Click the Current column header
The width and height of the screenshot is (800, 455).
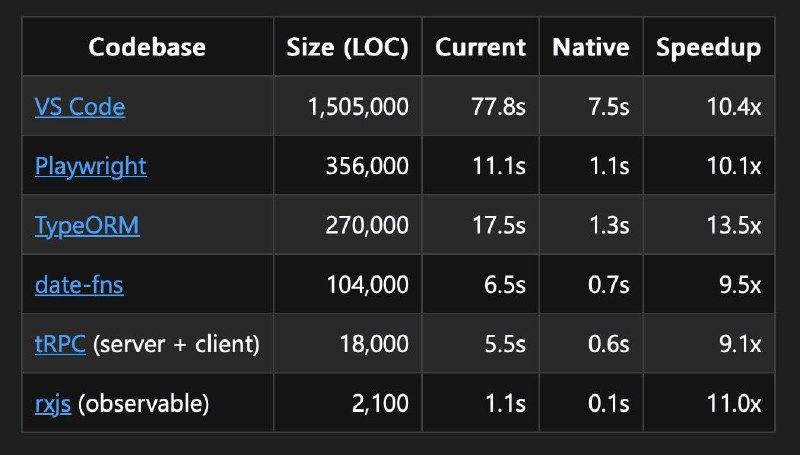pyautogui.click(x=481, y=47)
